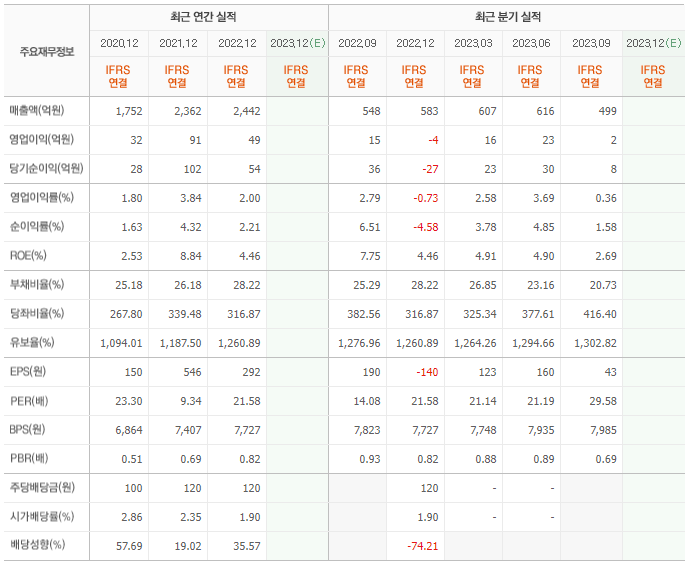The image size is (692, 564).
Task: Select quarterly sales value 616
Action: click(545, 111)
